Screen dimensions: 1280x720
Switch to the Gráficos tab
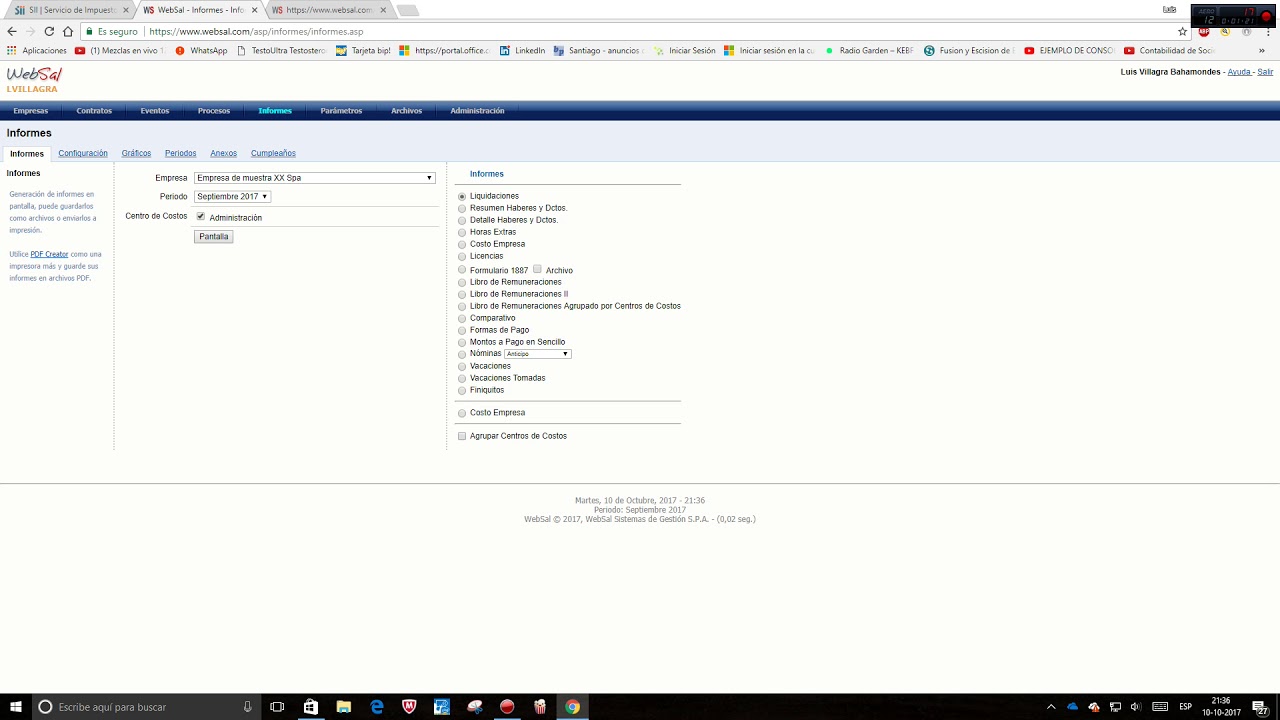136,153
